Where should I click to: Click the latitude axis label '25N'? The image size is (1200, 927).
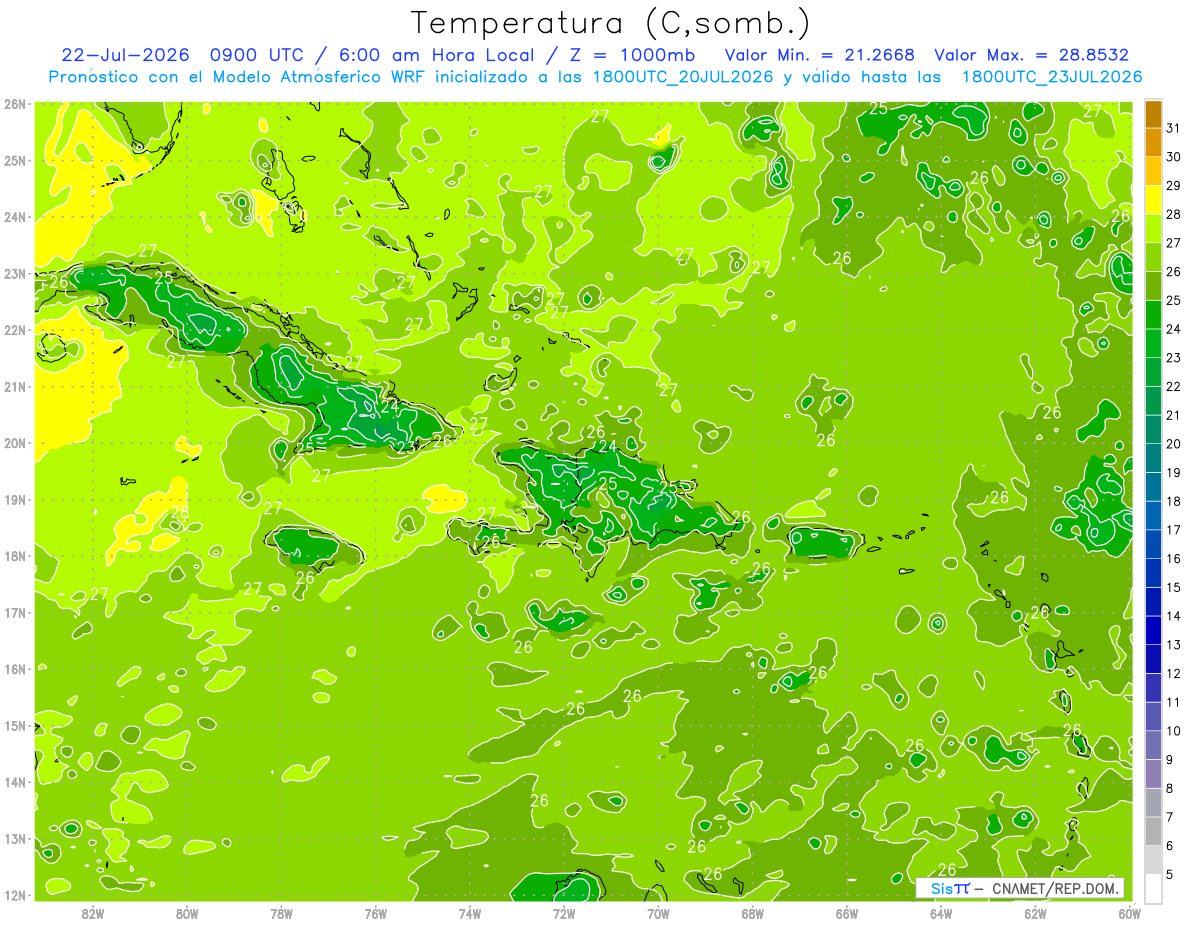(15, 160)
